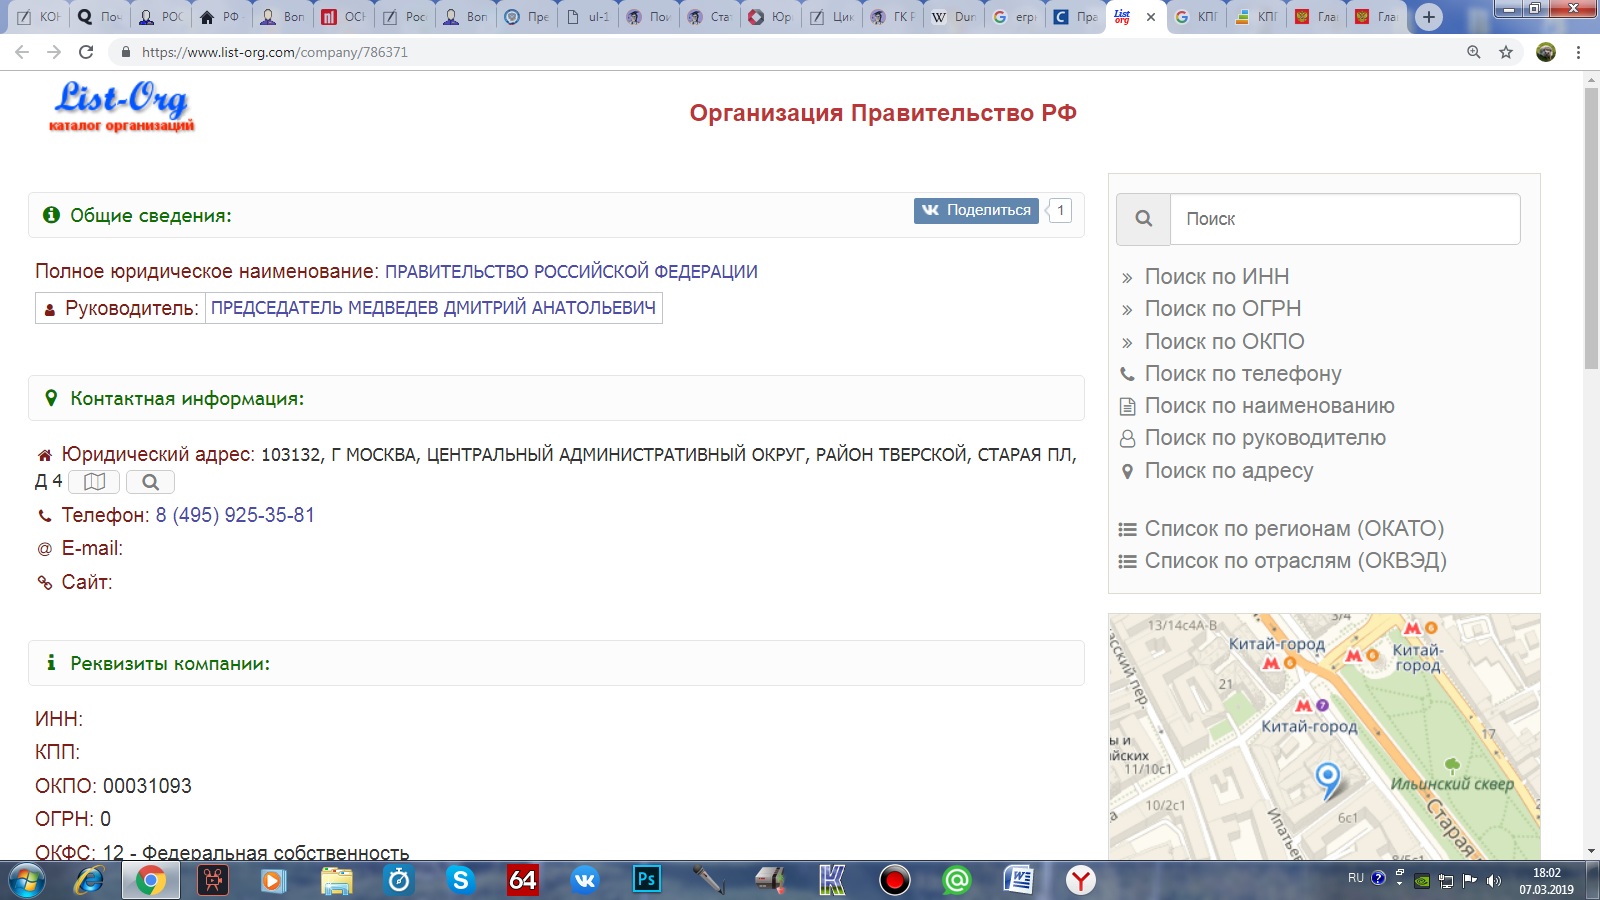The width and height of the screenshot is (1600, 900).
Task: Open the Windows Start button
Action: click(27, 880)
